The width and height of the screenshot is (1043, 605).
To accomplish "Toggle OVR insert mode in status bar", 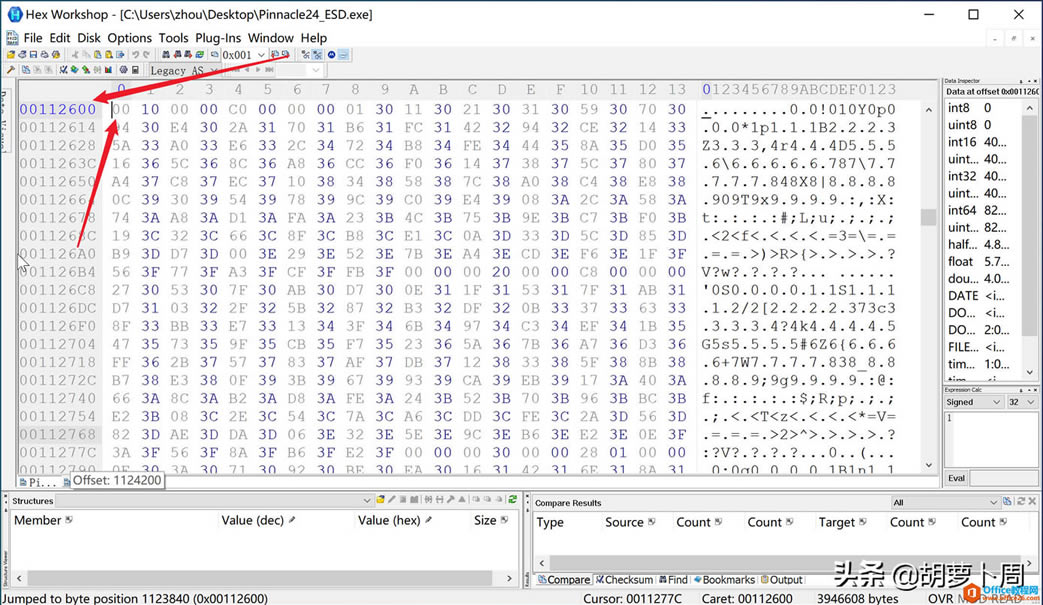I will click(x=941, y=598).
